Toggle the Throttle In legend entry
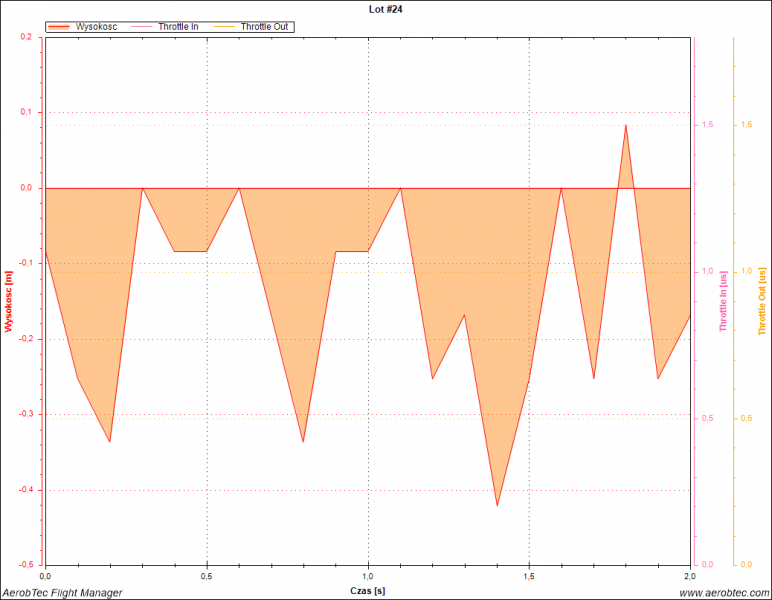The image size is (772, 600). pos(178,26)
